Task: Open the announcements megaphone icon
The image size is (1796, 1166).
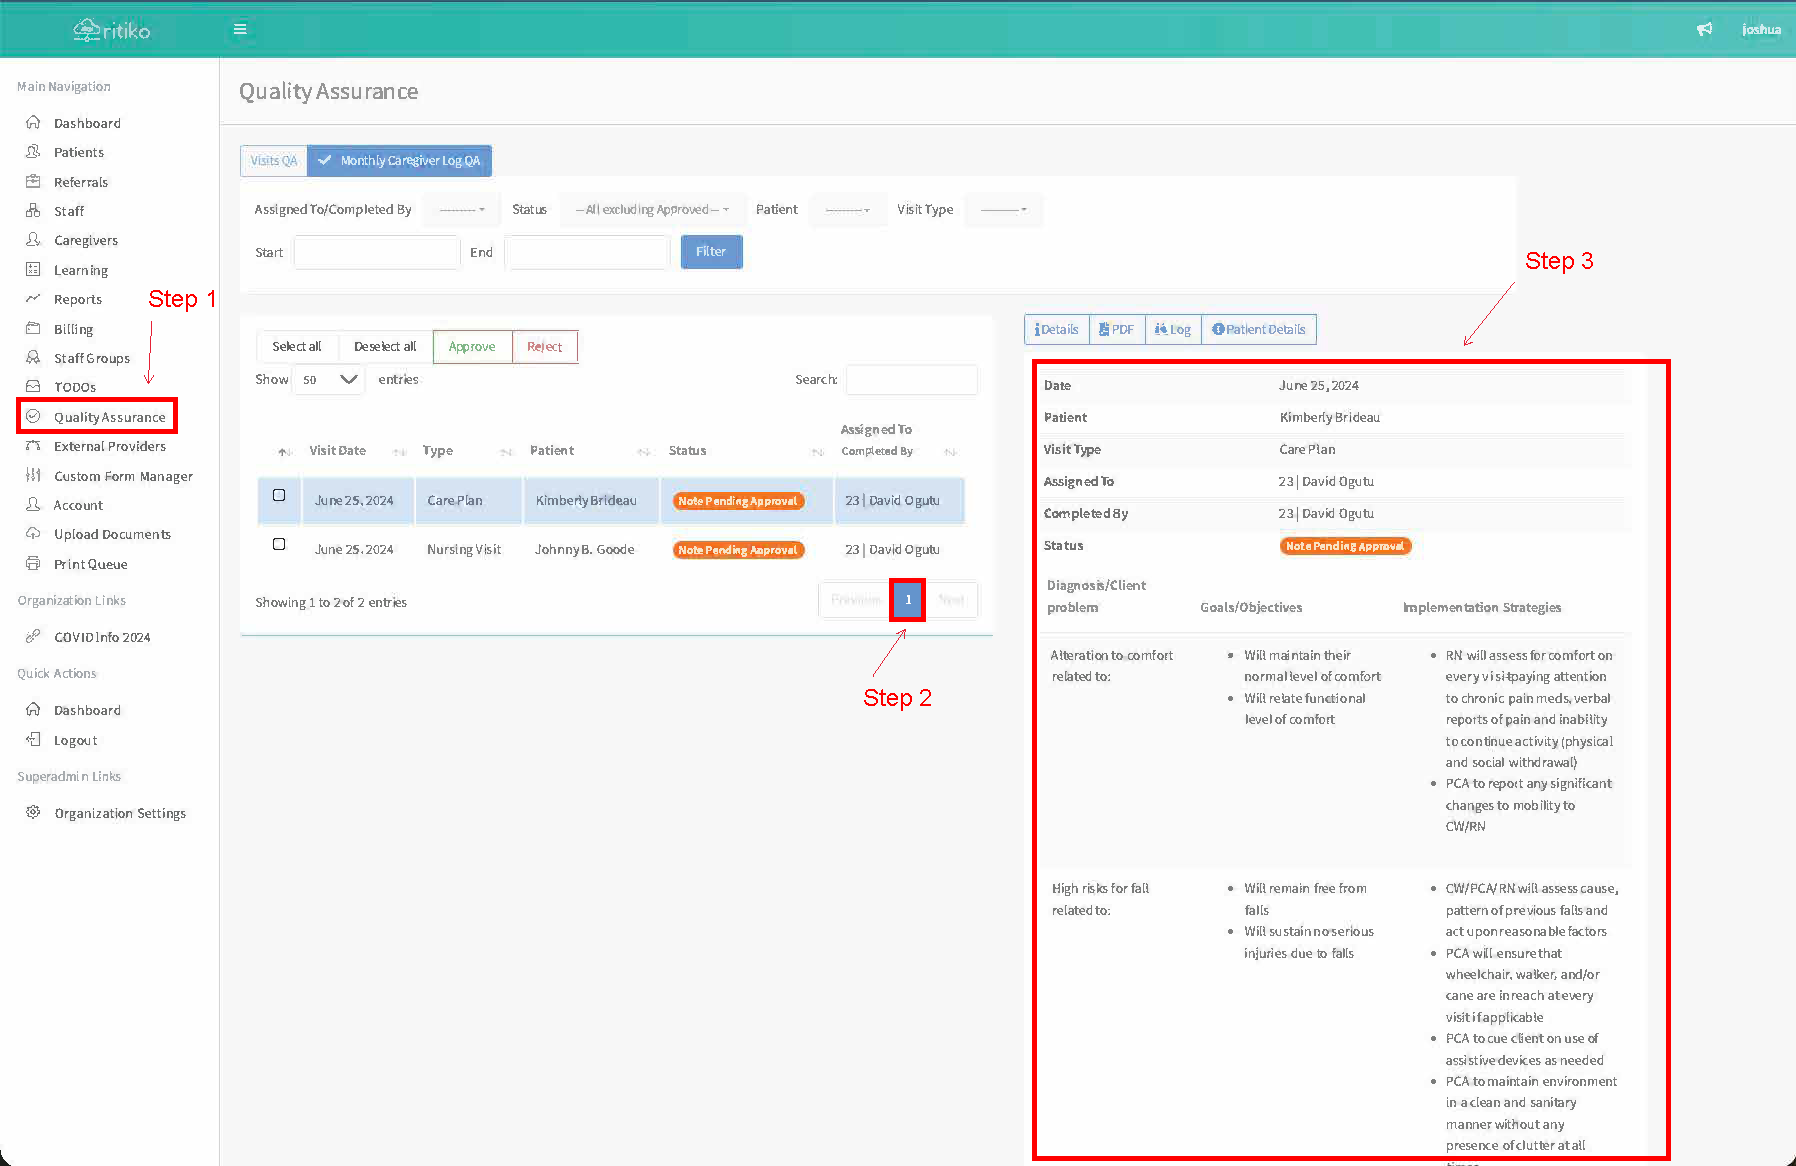Action: point(1704,30)
